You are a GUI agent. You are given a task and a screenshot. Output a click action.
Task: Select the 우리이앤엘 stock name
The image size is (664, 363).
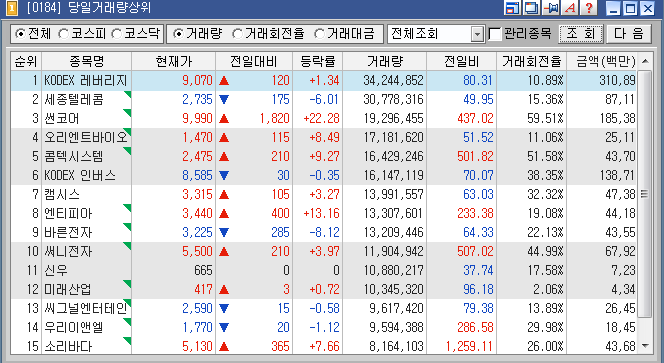[74, 327]
